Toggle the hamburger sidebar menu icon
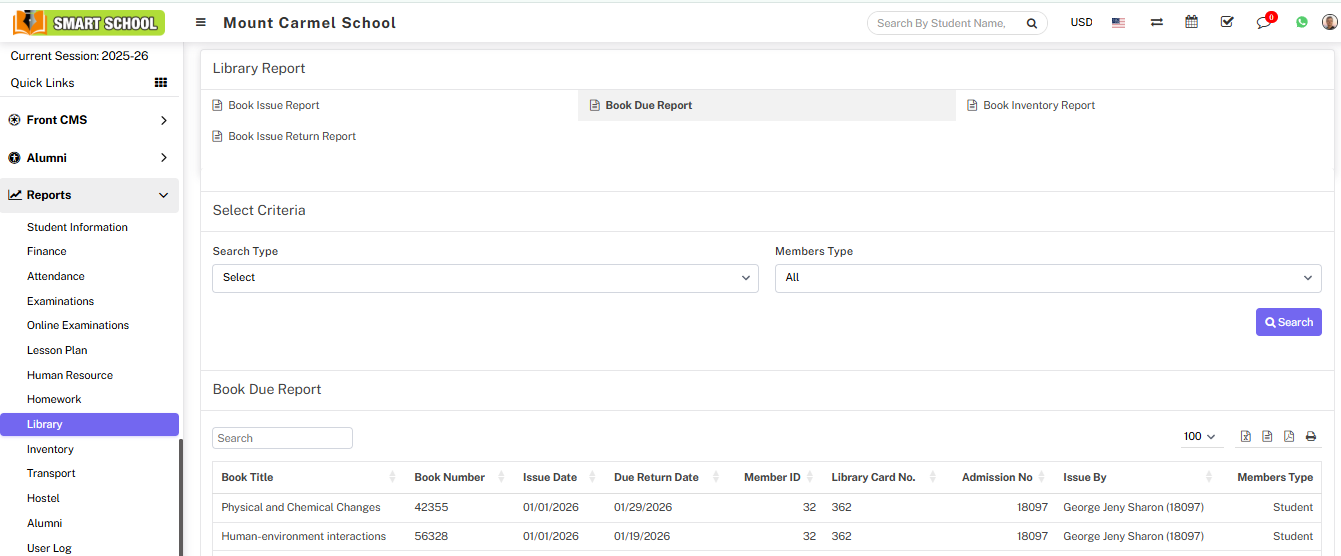1341x556 pixels. coord(201,22)
